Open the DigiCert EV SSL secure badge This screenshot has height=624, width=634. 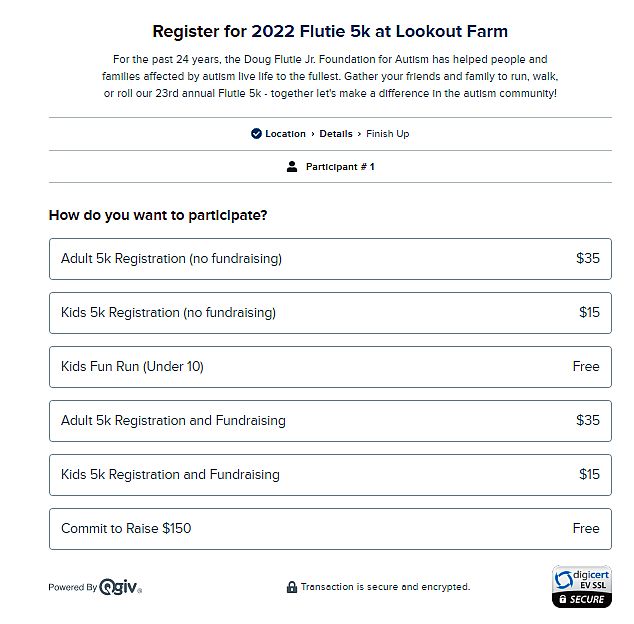click(581, 587)
